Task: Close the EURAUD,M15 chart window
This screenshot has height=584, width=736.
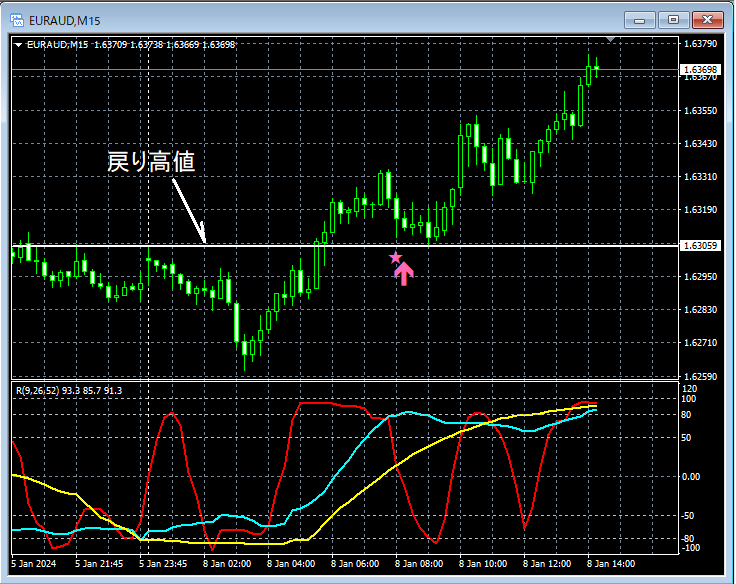Action: 708,20
